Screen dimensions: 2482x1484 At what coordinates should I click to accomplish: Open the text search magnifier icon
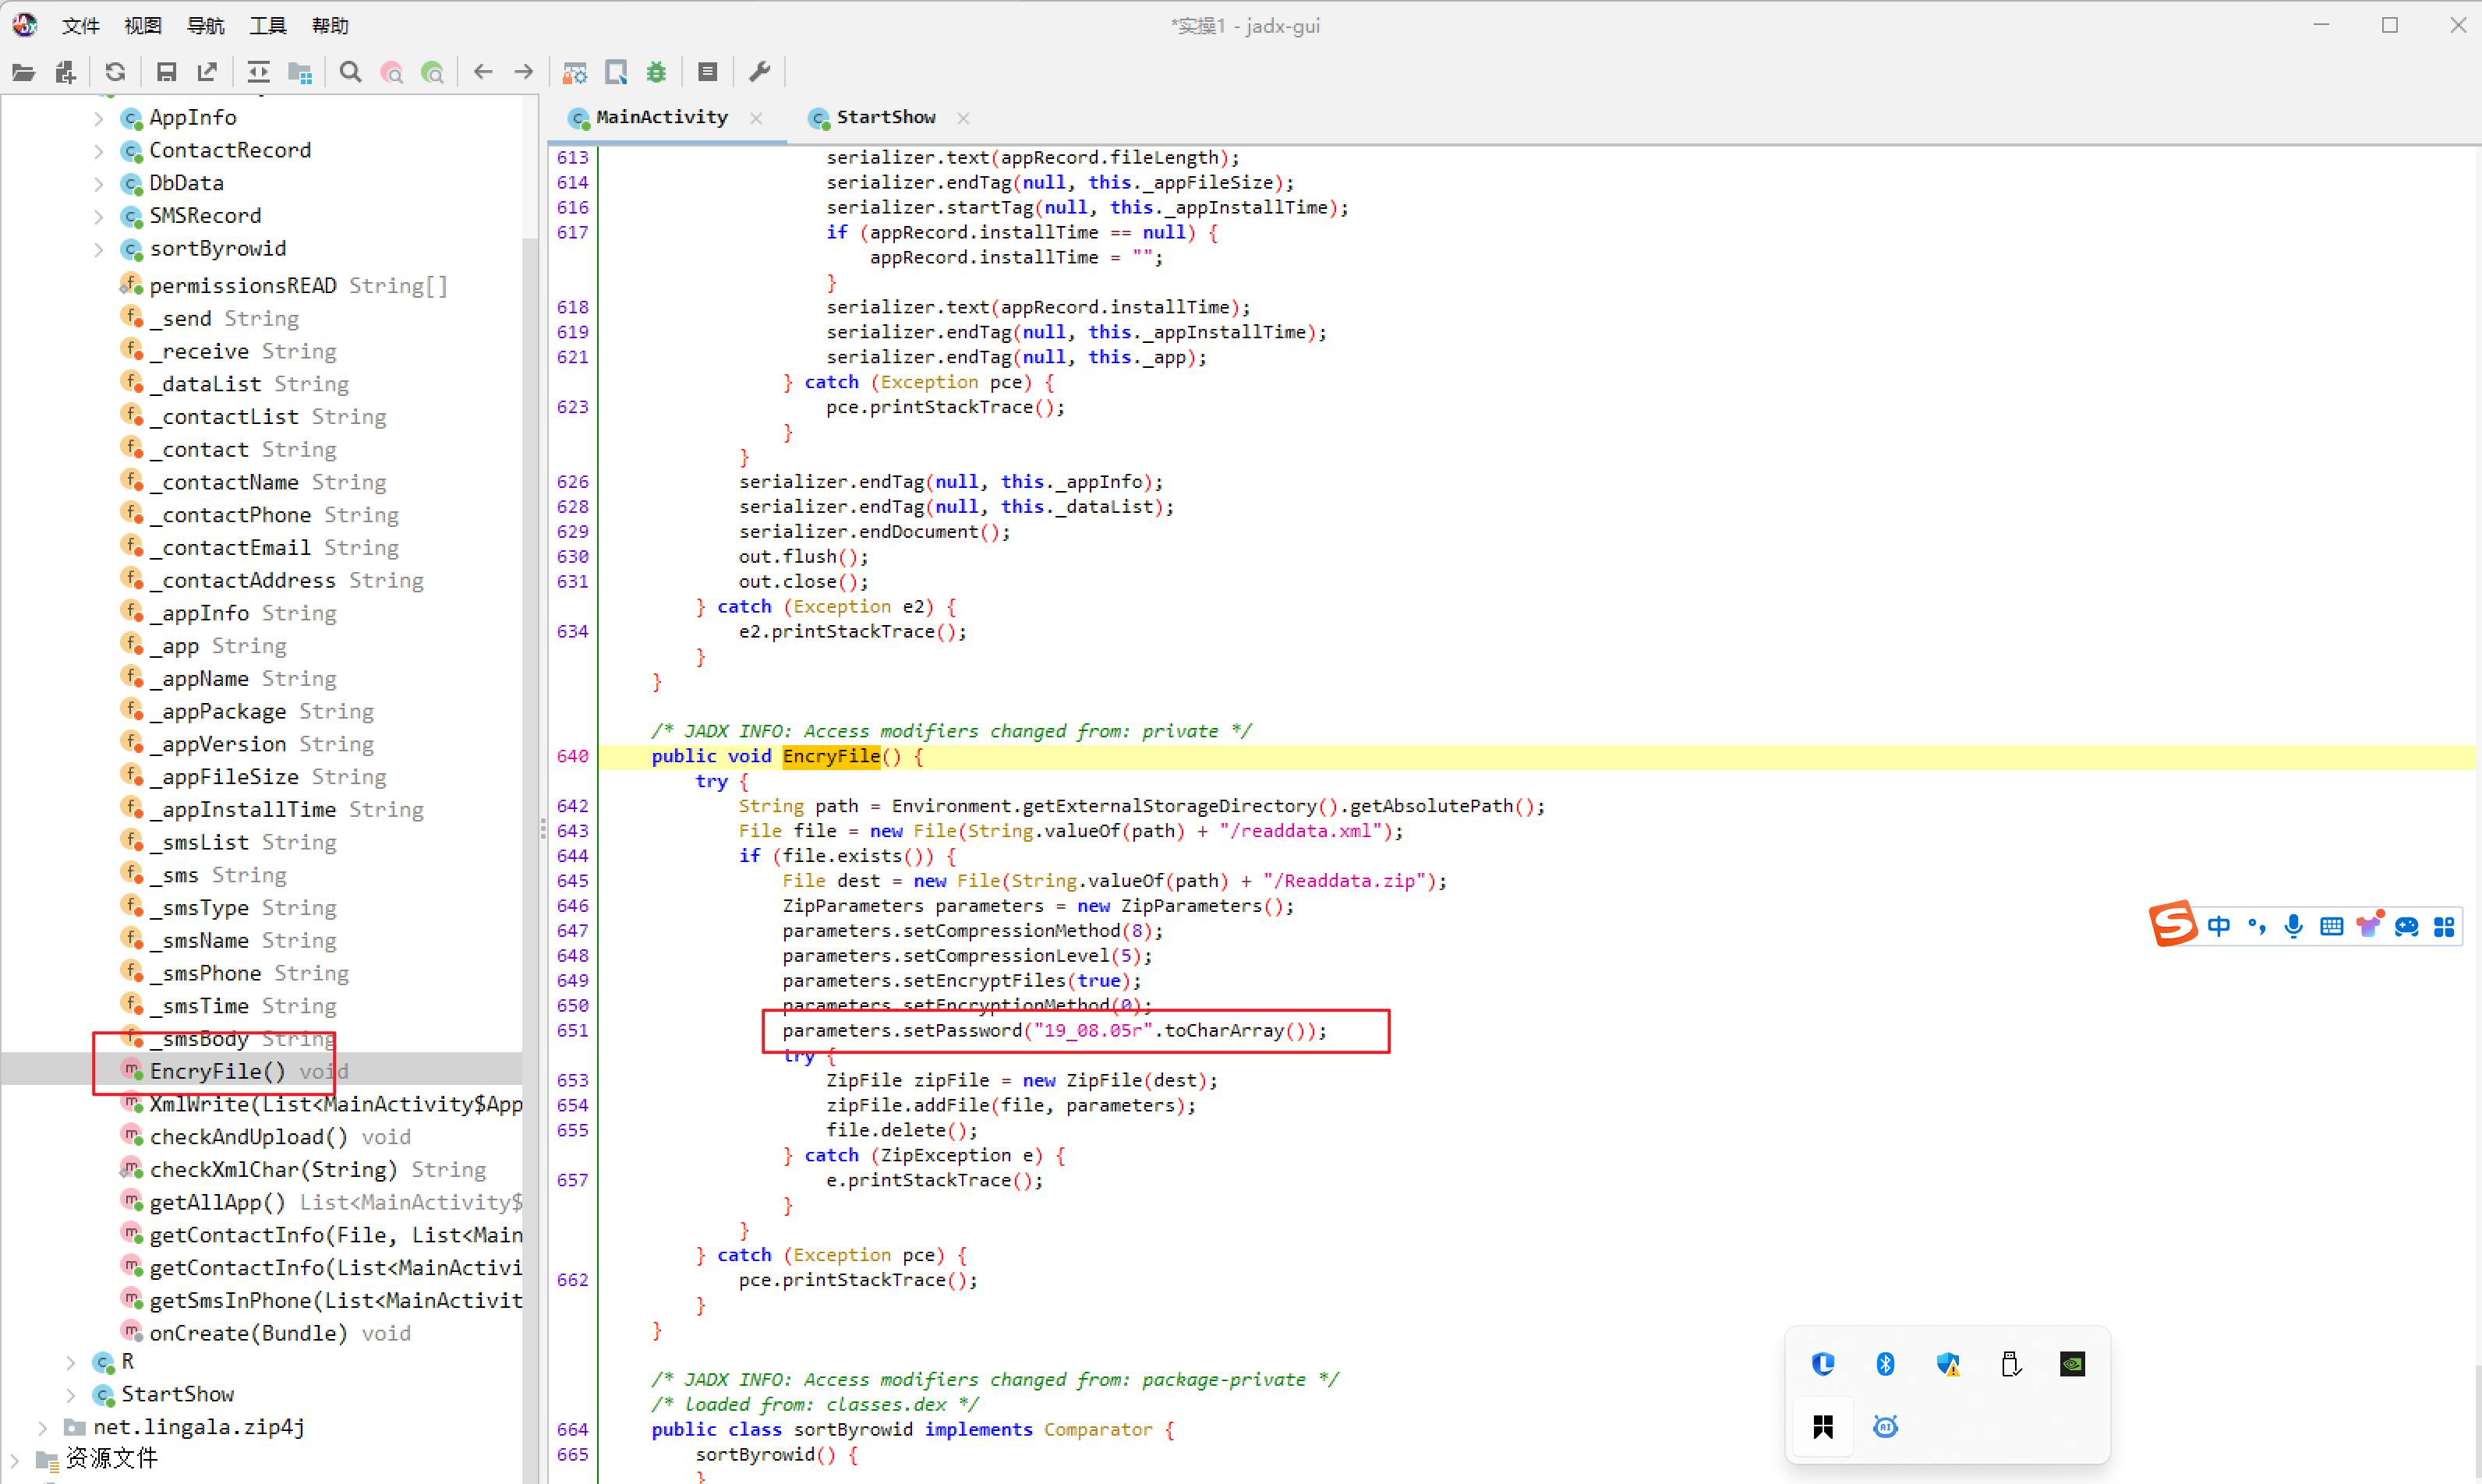coord(350,72)
